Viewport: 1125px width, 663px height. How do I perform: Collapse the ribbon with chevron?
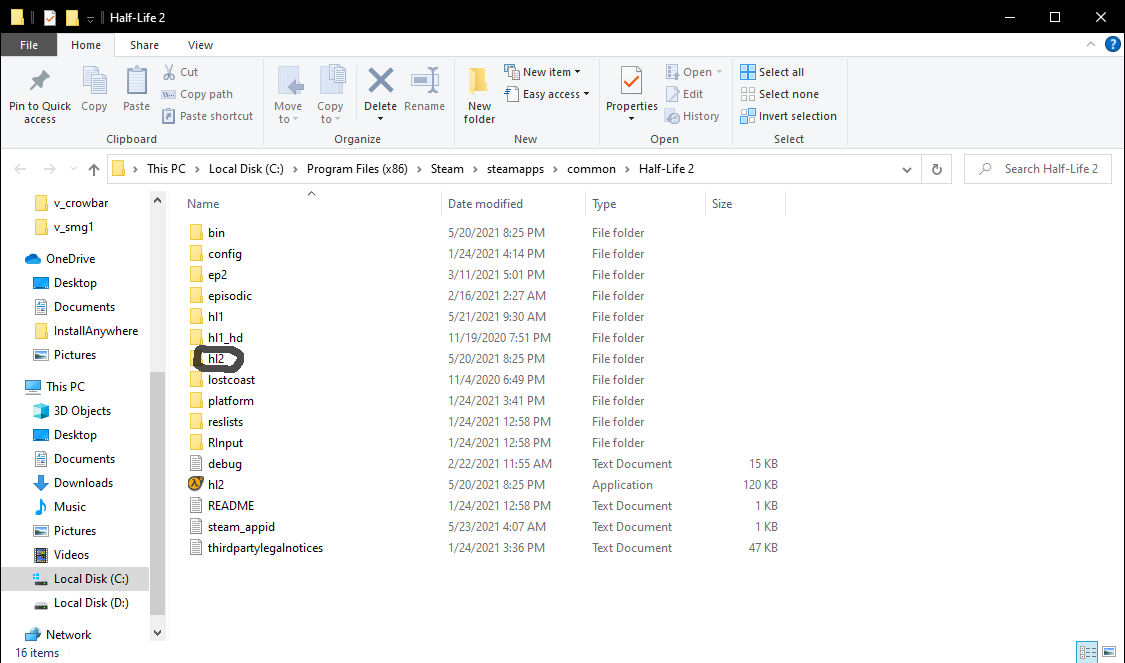[1091, 44]
